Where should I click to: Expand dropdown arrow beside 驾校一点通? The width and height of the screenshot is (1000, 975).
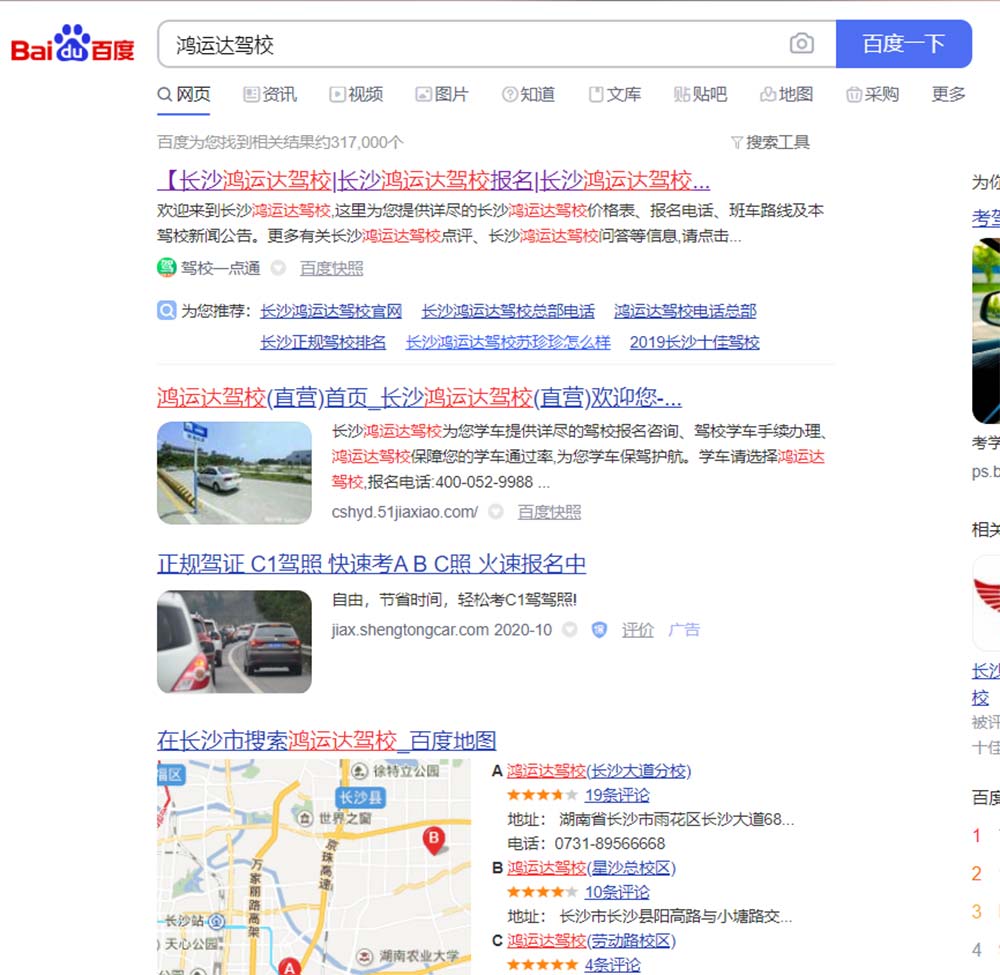[279, 268]
